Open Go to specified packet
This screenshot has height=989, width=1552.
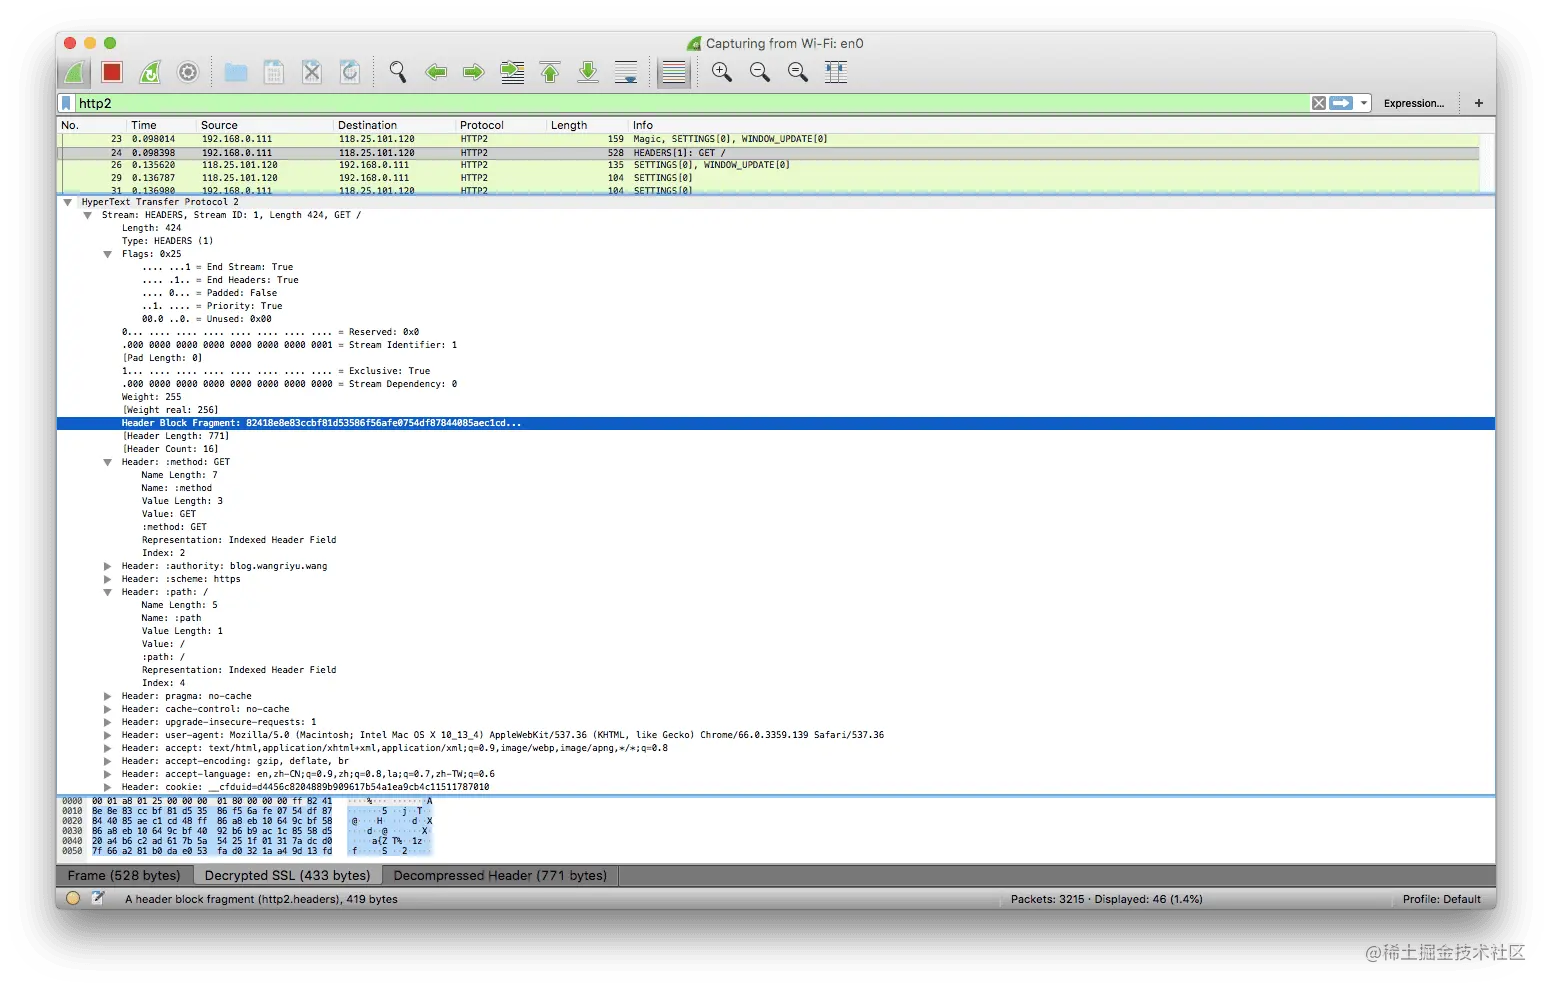(512, 72)
